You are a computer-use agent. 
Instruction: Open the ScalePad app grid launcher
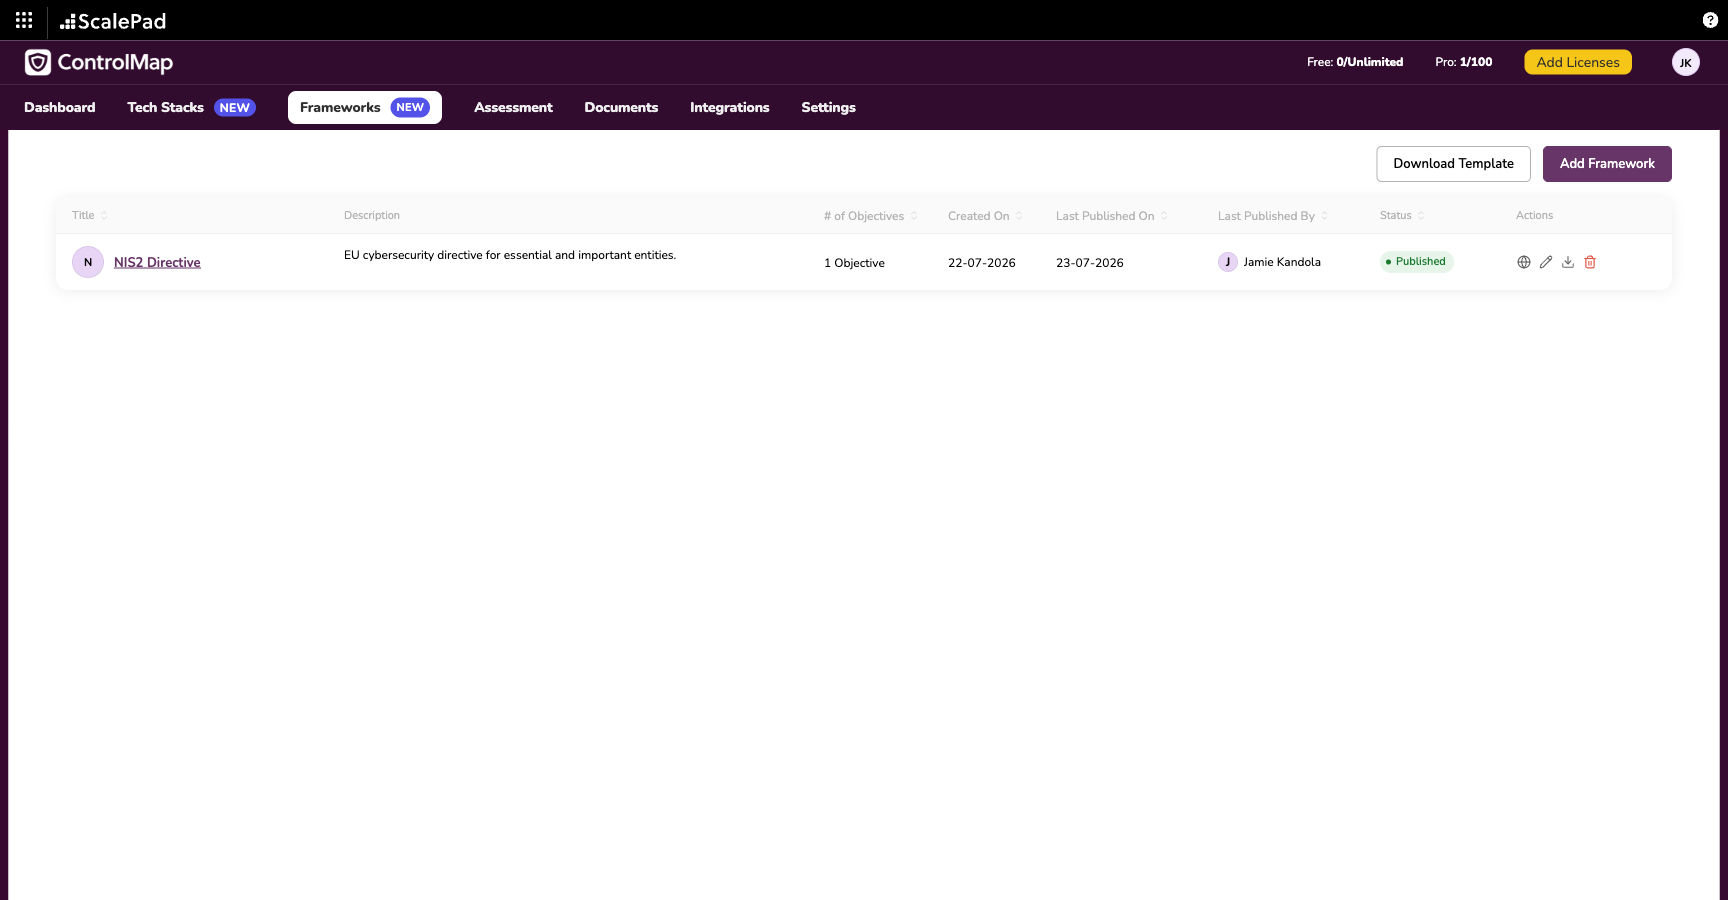24,20
